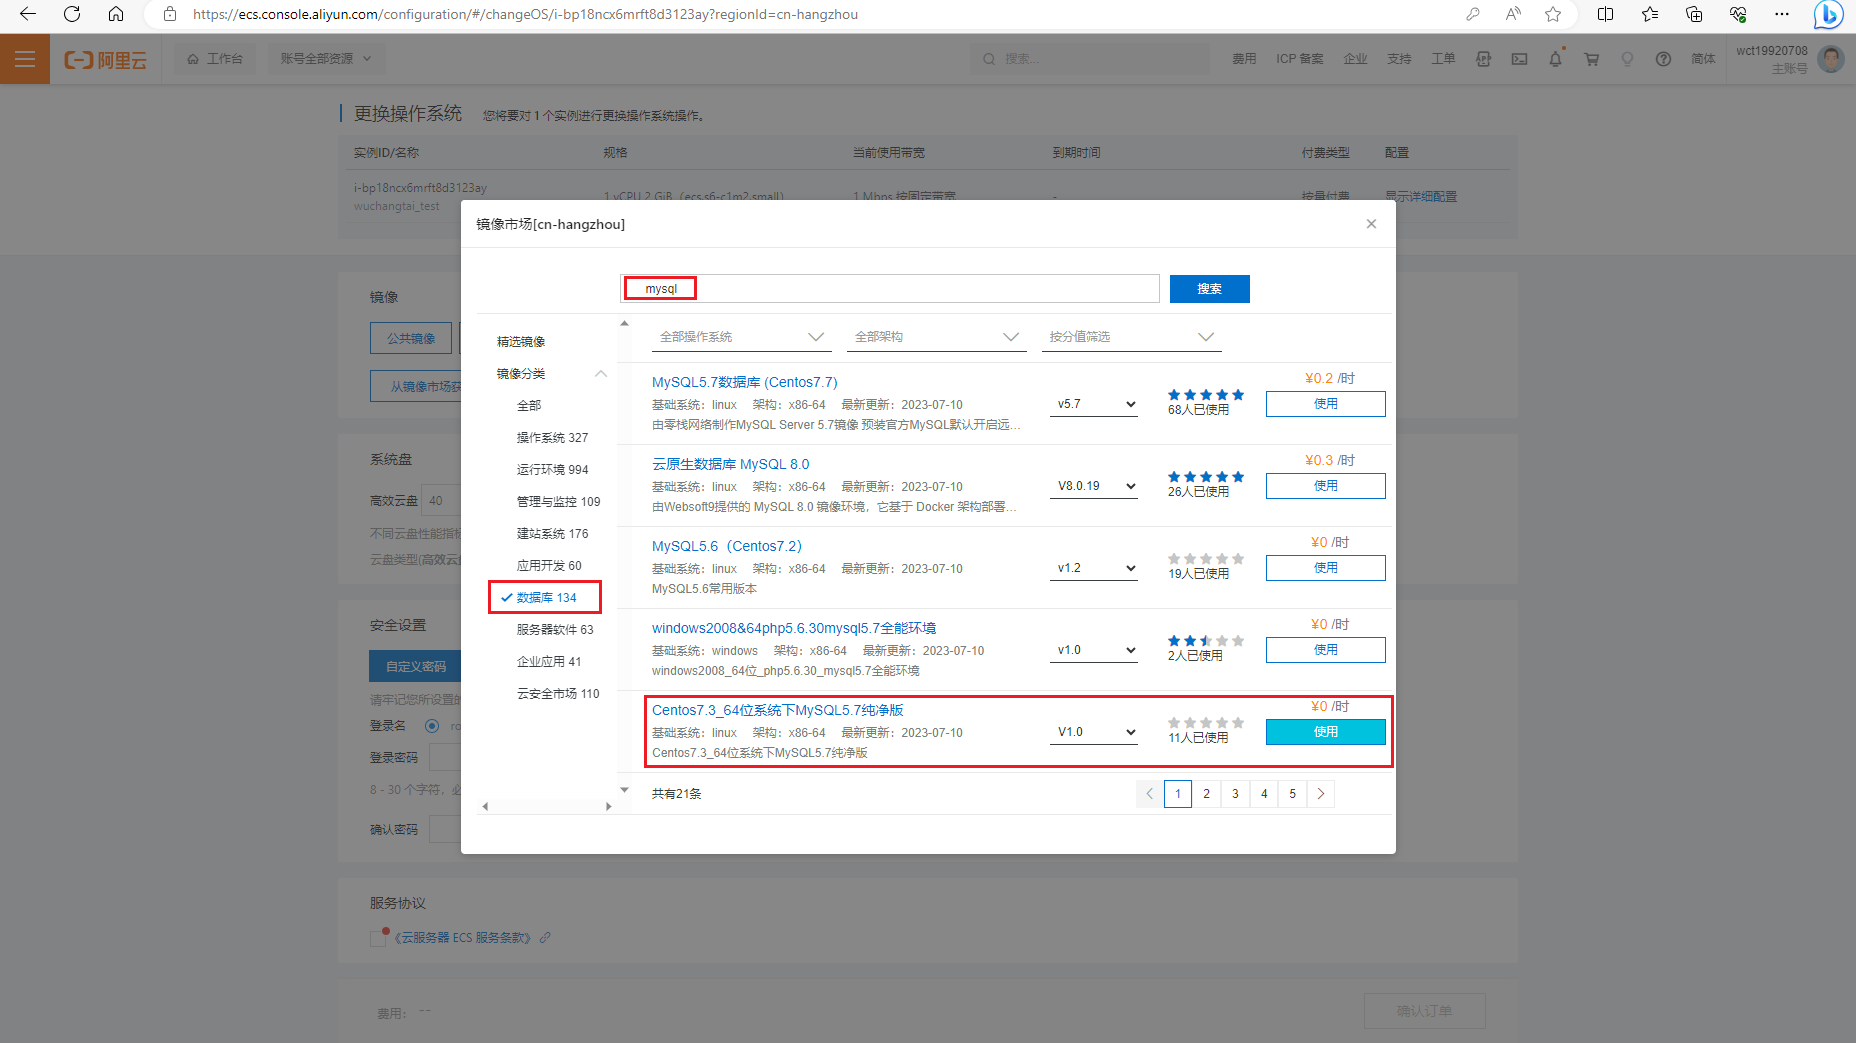Screen dimensions: 1856x1043
Task: Open the 全部操作系统 dropdown
Action: 742,337
